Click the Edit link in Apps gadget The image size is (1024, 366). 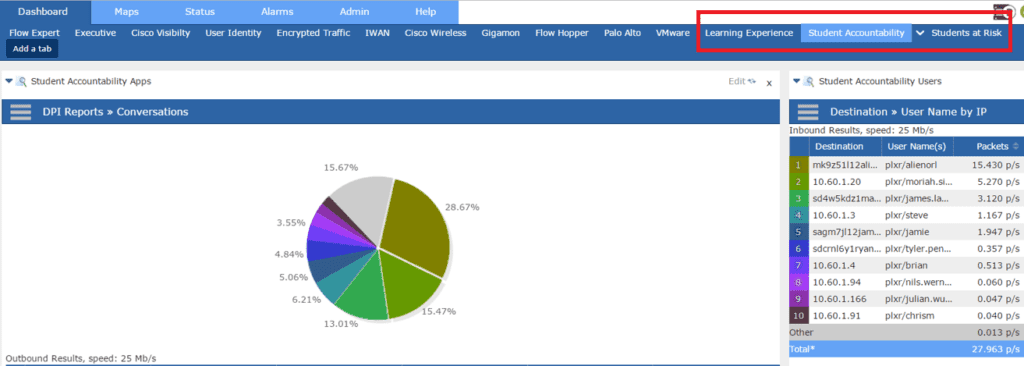tap(737, 82)
